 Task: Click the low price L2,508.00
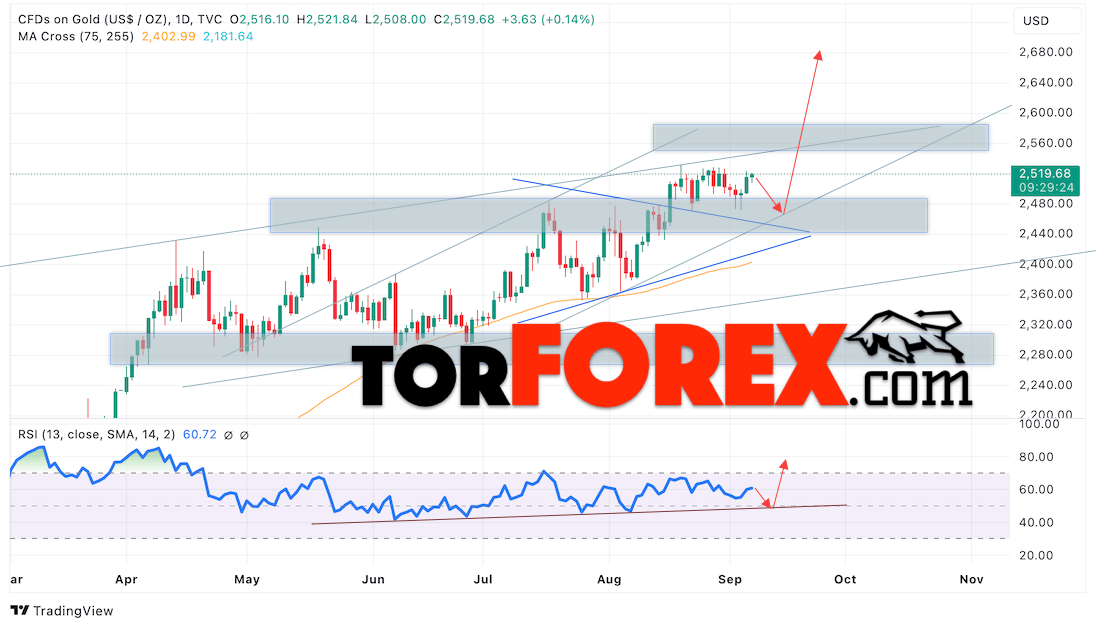[x=394, y=20]
